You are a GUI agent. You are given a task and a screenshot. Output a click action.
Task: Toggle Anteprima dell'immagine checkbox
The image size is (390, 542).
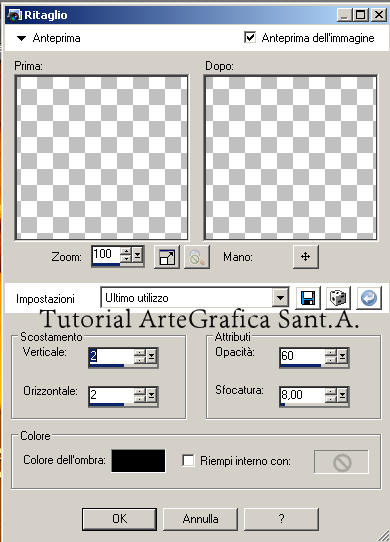tap(250, 37)
